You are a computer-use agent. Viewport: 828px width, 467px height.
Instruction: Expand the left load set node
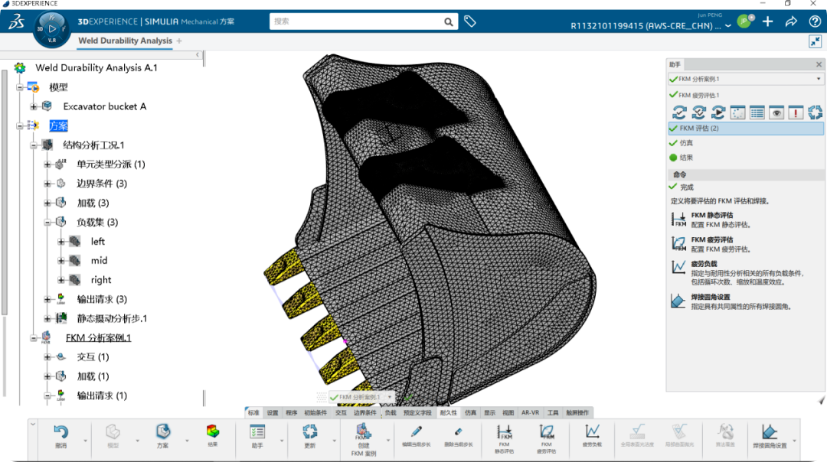61,241
